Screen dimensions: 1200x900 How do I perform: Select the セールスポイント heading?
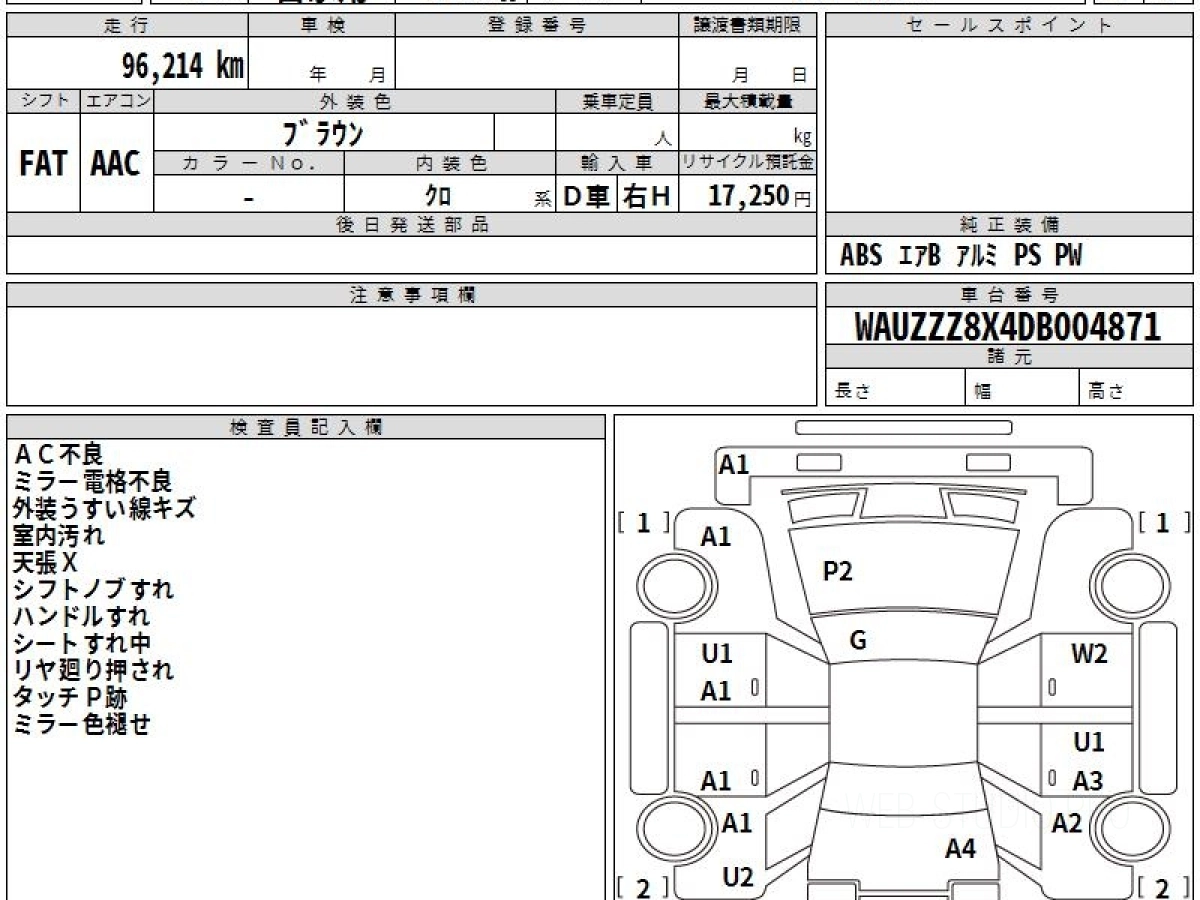point(1009,26)
